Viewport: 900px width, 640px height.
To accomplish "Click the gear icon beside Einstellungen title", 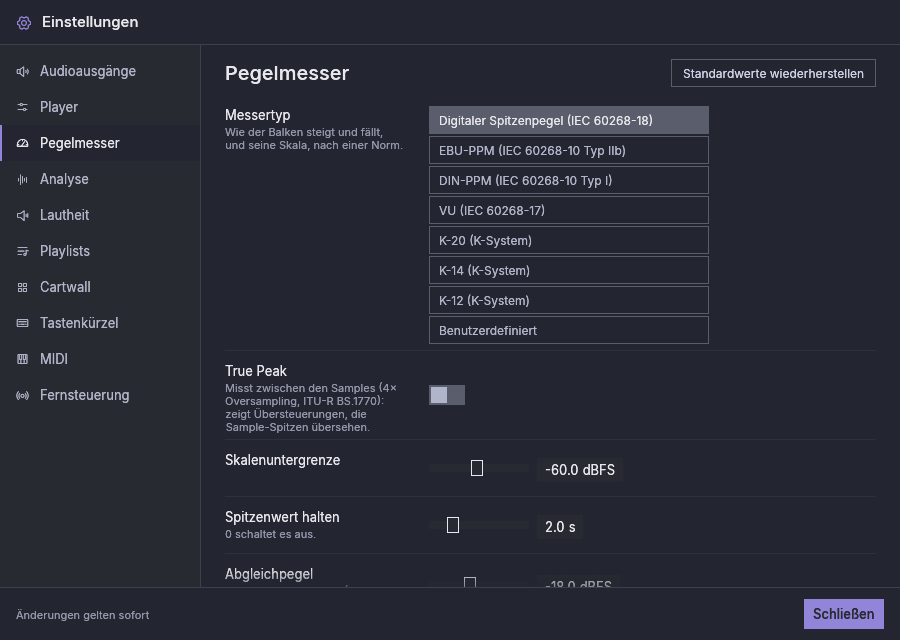I will tap(24, 23).
